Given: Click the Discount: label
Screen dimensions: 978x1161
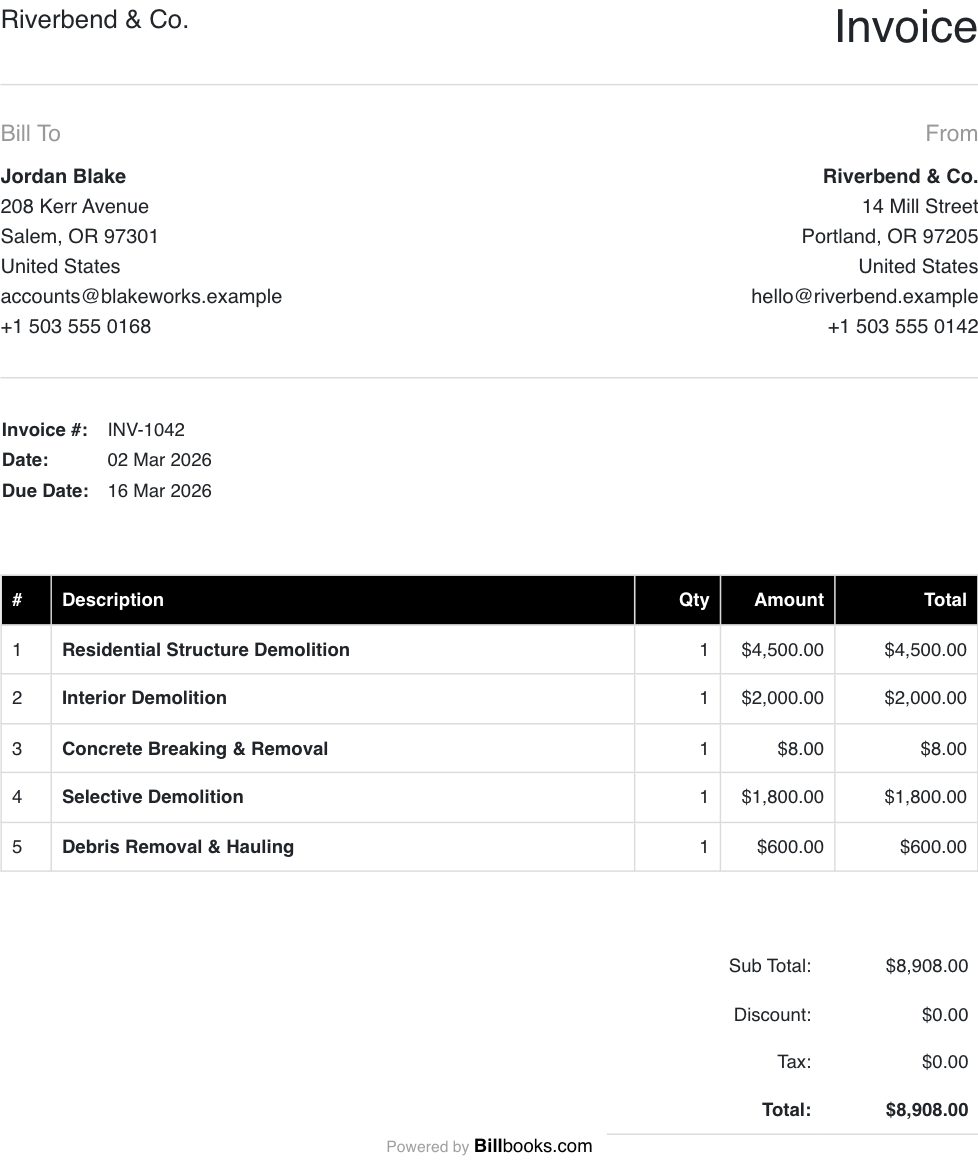Looking at the screenshot, I should [x=772, y=1014].
